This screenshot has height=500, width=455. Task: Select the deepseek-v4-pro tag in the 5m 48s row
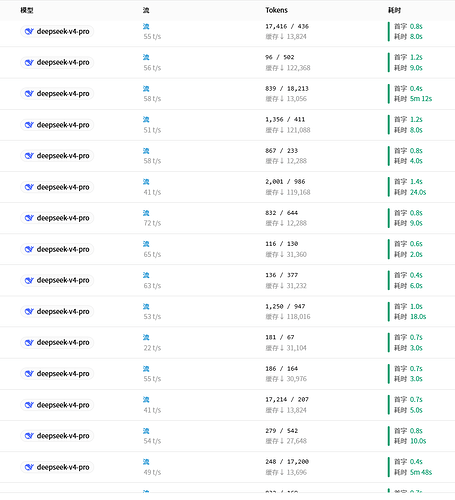(x=57, y=467)
